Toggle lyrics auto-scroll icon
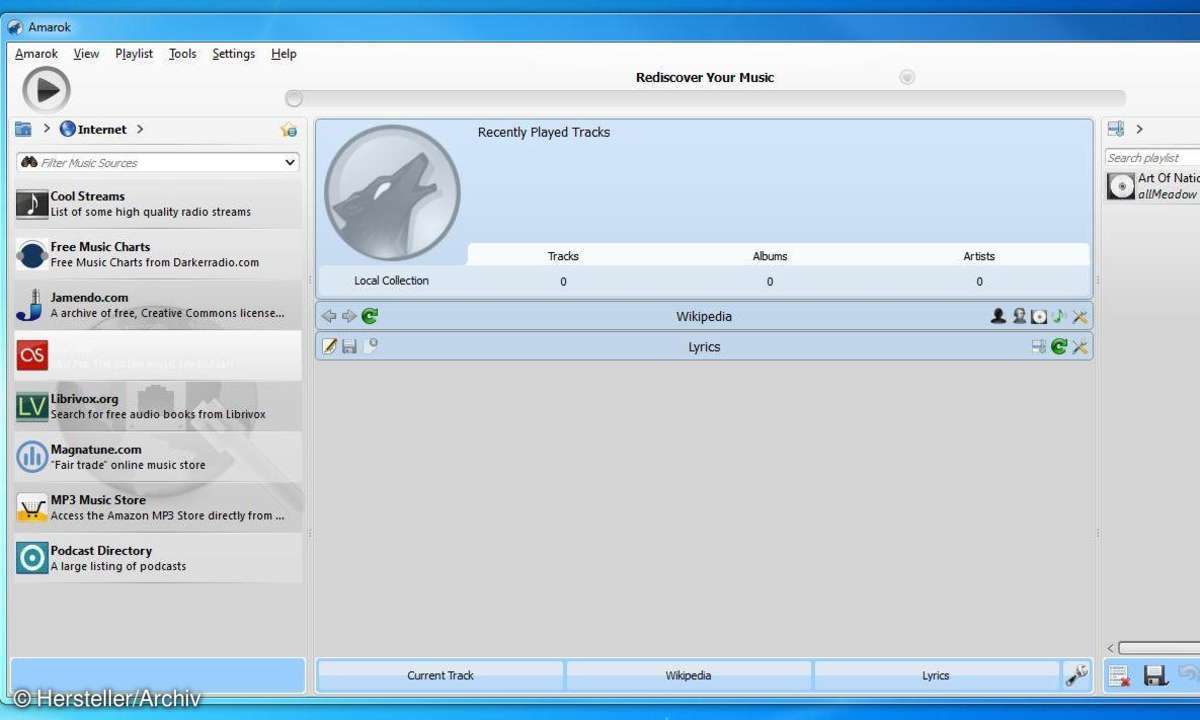1200x720 pixels. (x=1039, y=347)
